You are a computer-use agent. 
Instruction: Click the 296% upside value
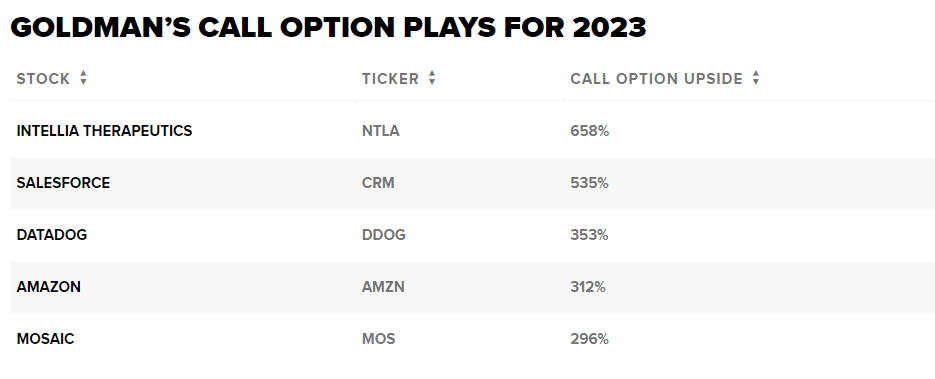coord(590,338)
